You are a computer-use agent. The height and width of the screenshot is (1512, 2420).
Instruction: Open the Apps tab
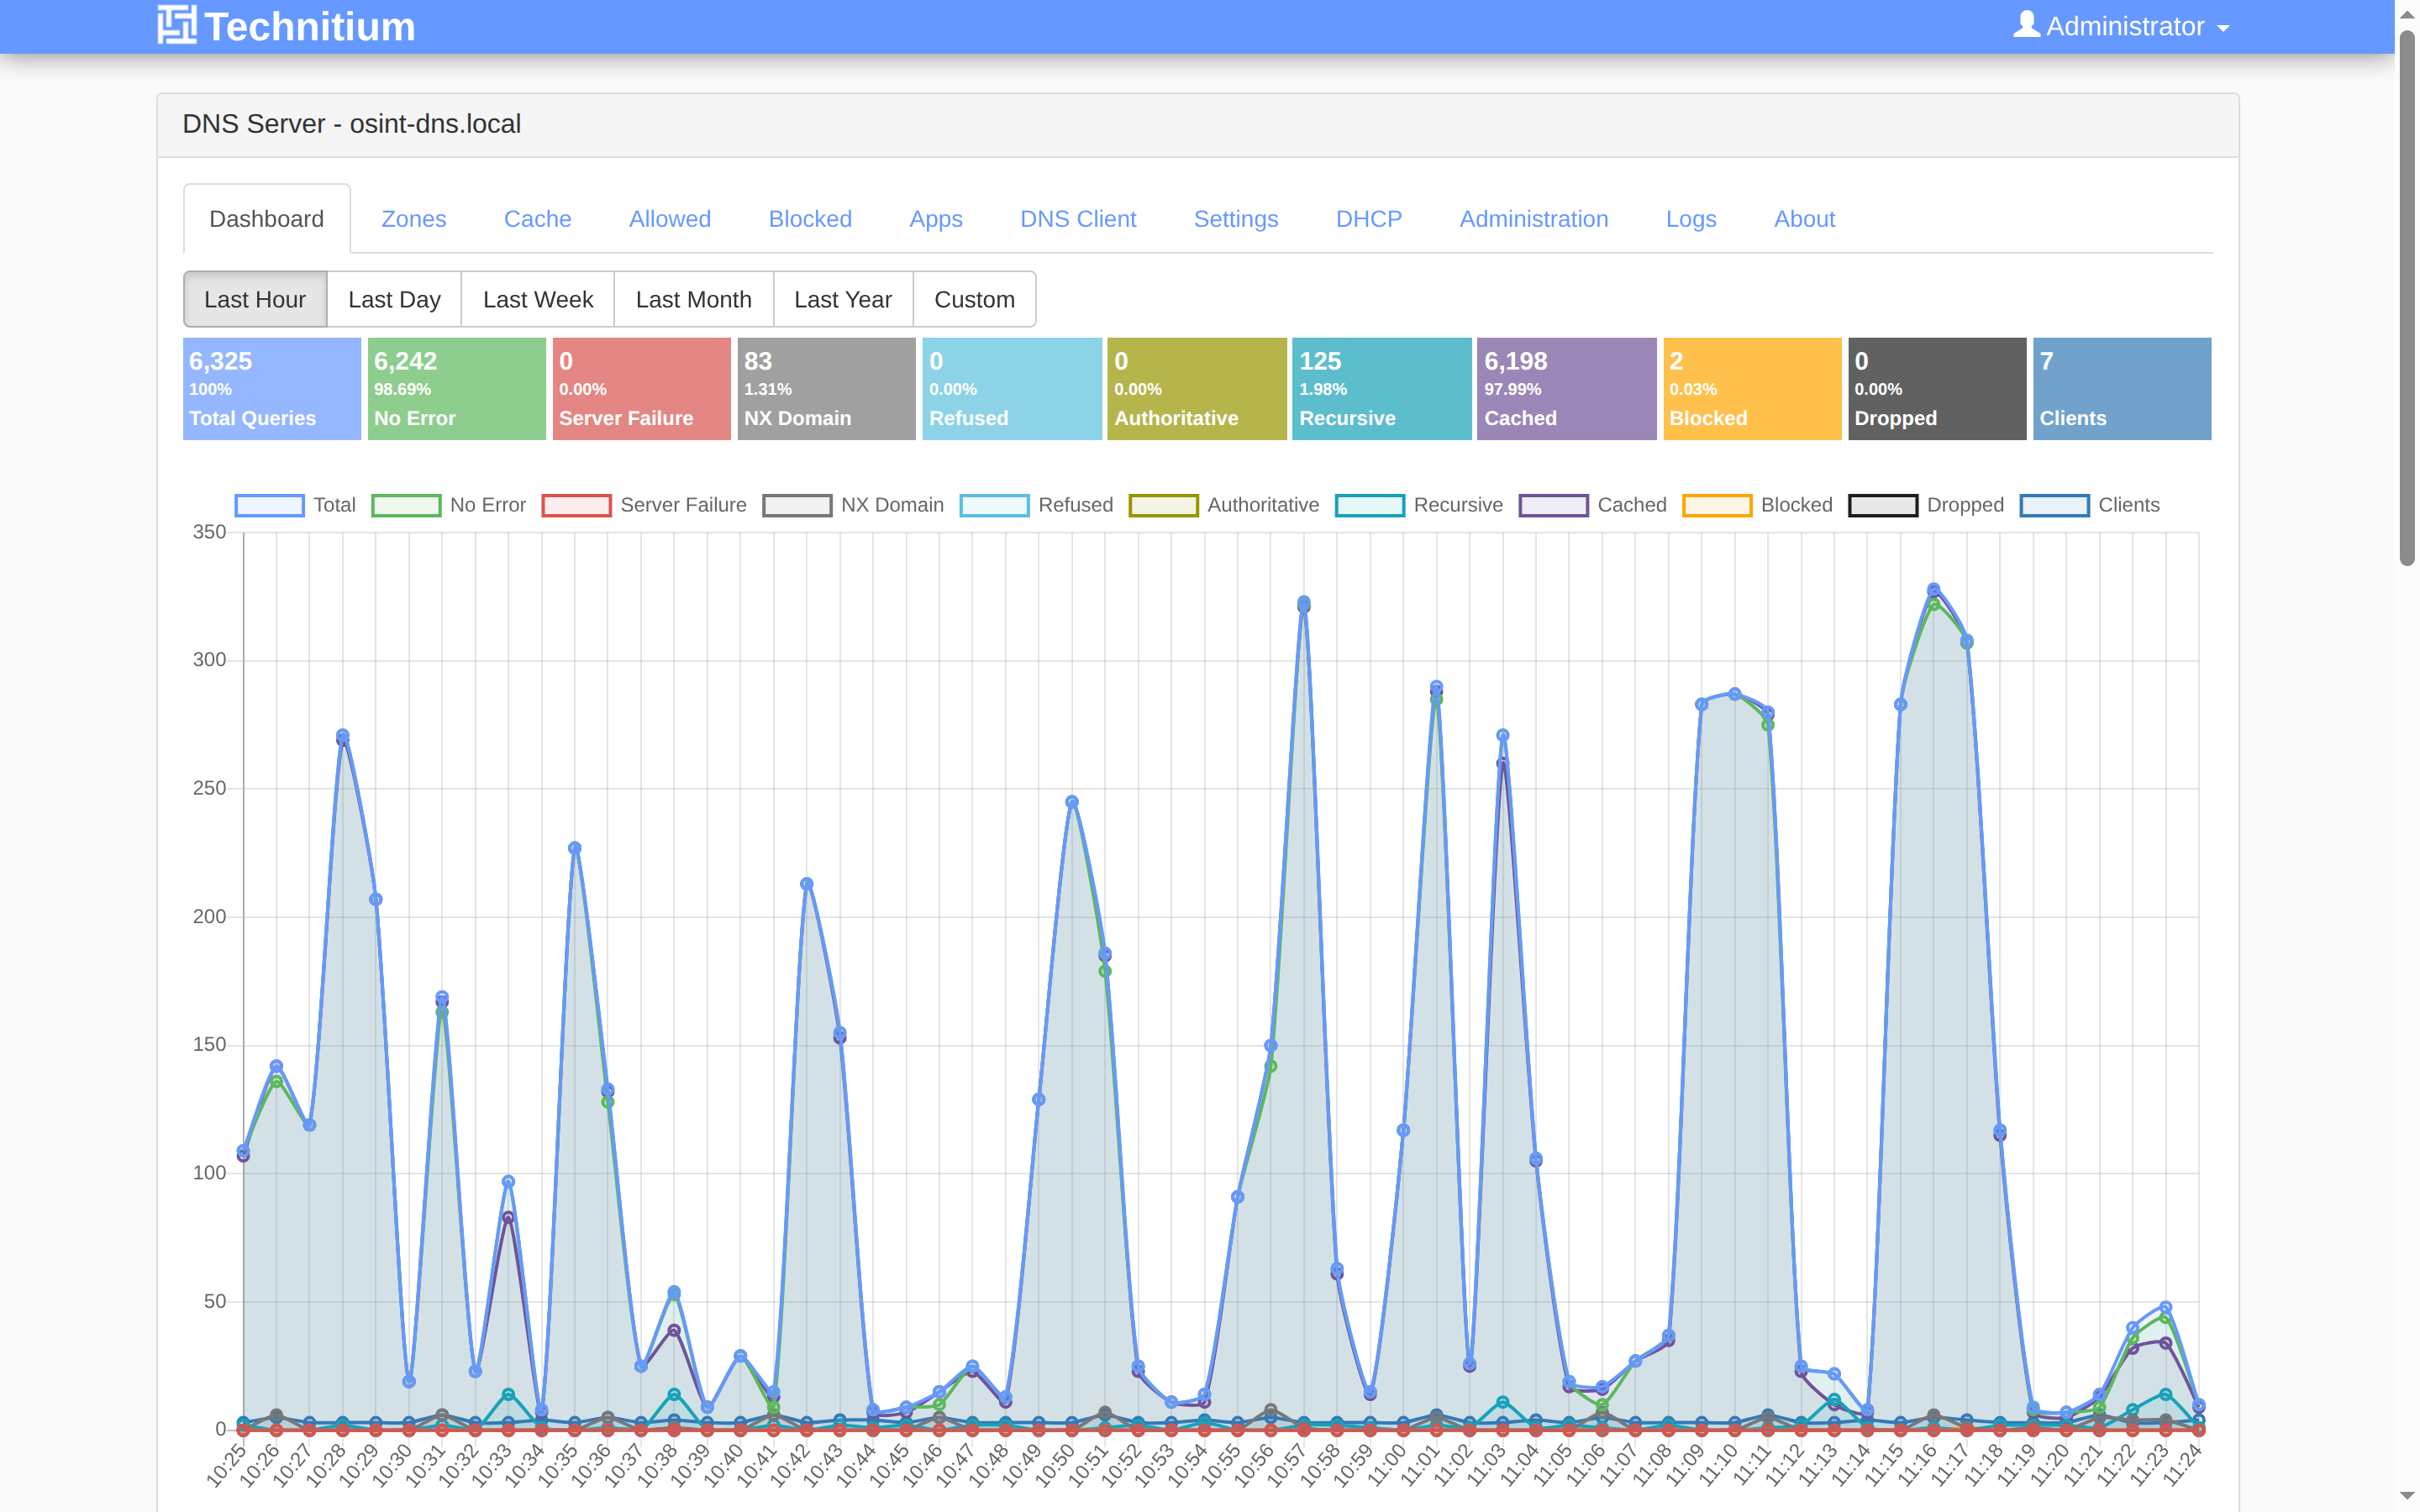(x=936, y=219)
